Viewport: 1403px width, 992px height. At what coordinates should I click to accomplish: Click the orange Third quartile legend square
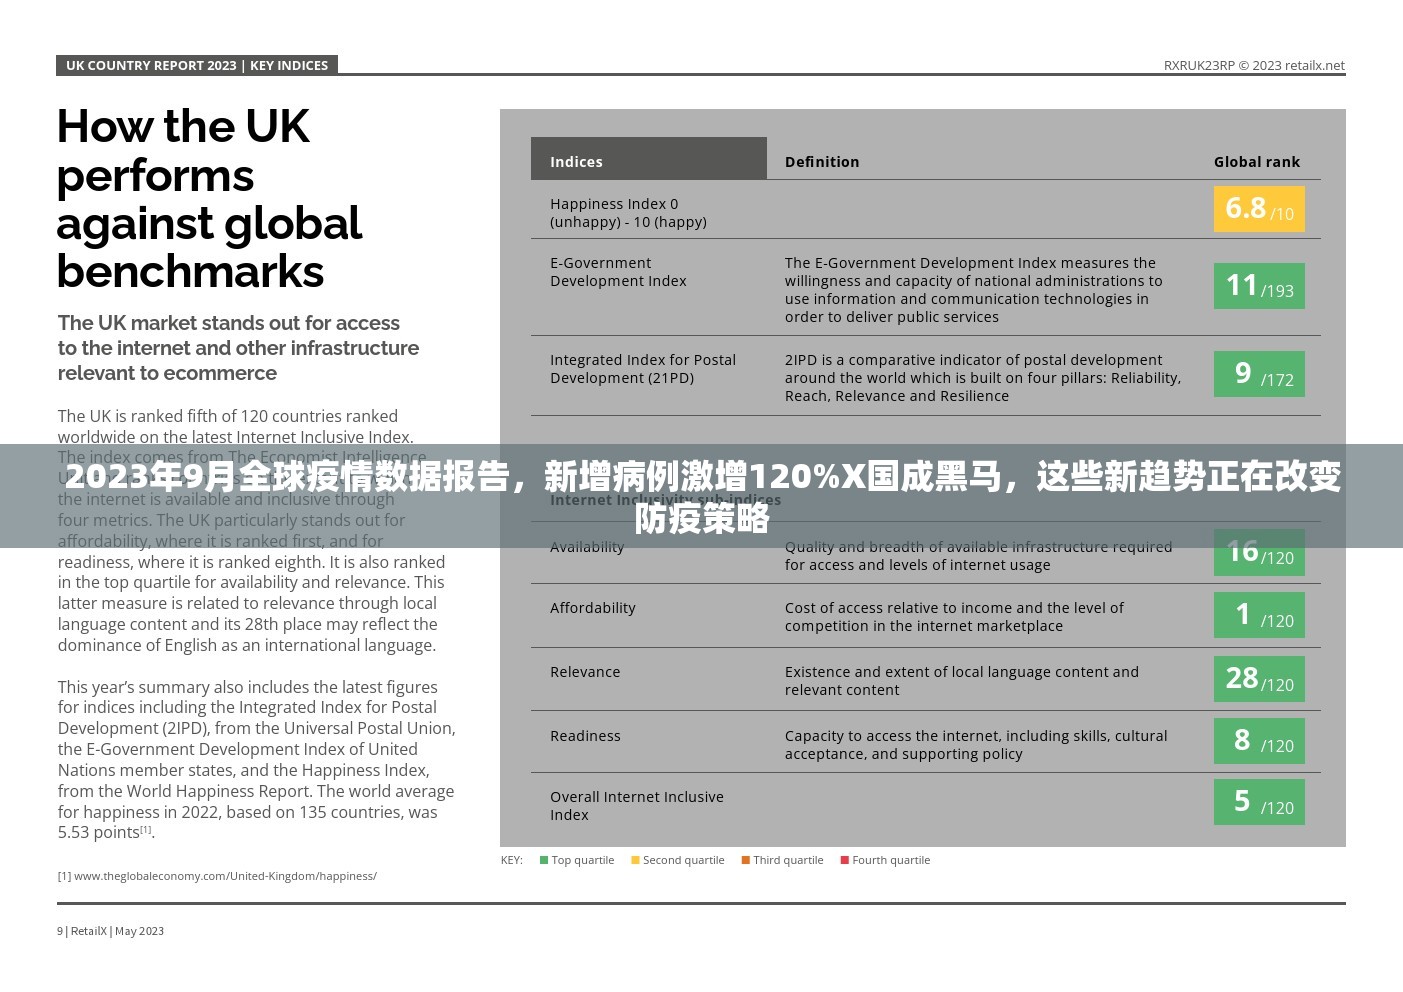[745, 860]
